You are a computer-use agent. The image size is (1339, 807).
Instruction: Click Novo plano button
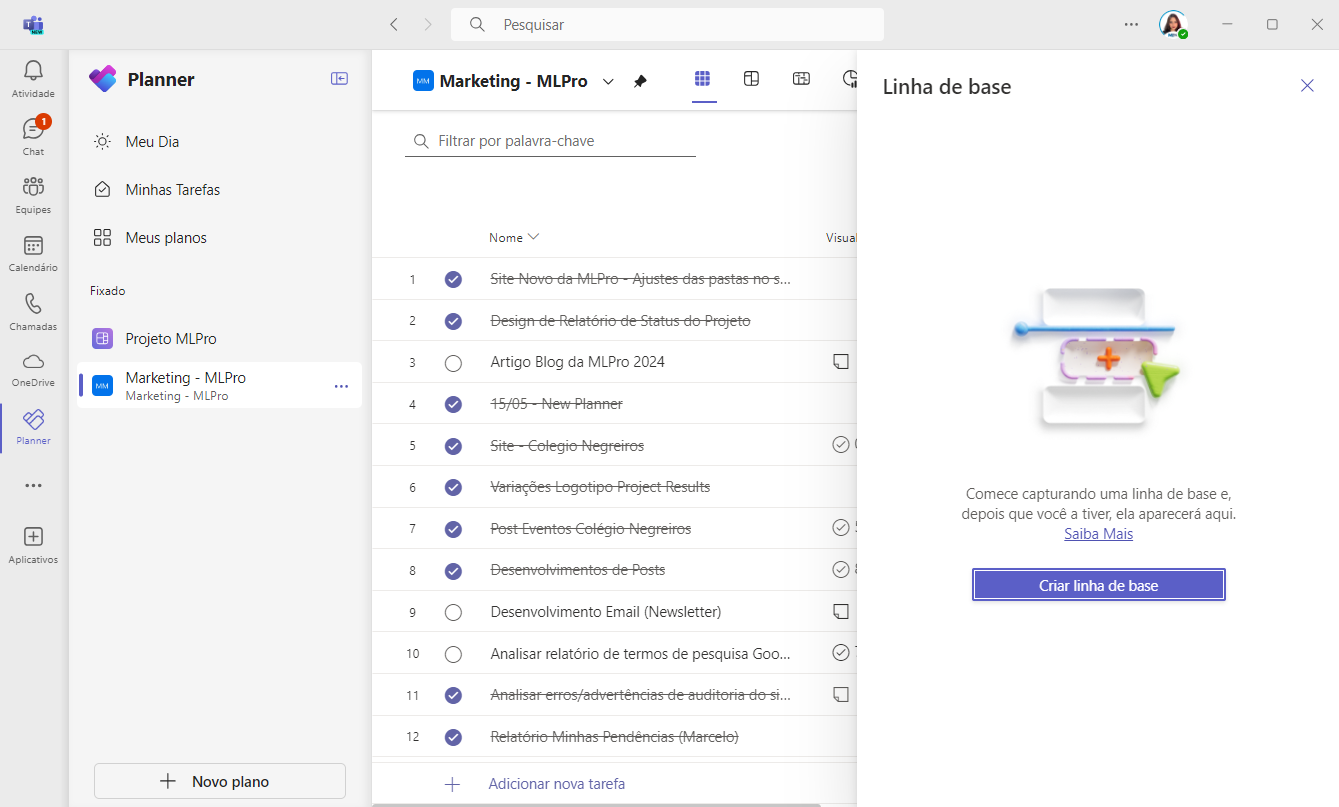click(220, 781)
